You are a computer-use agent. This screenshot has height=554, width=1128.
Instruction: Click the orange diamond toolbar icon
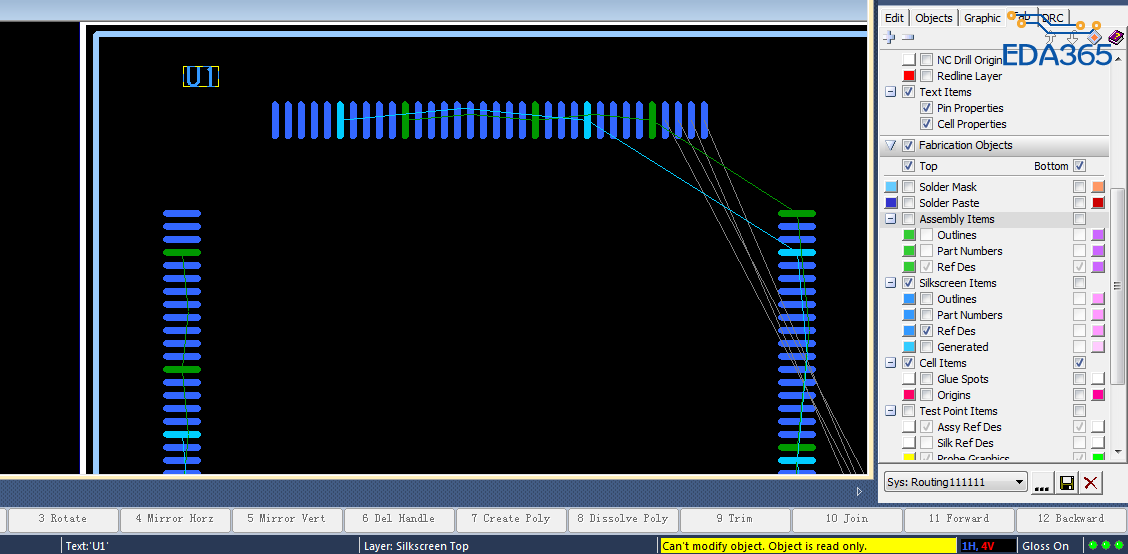[x=1094, y=37]
